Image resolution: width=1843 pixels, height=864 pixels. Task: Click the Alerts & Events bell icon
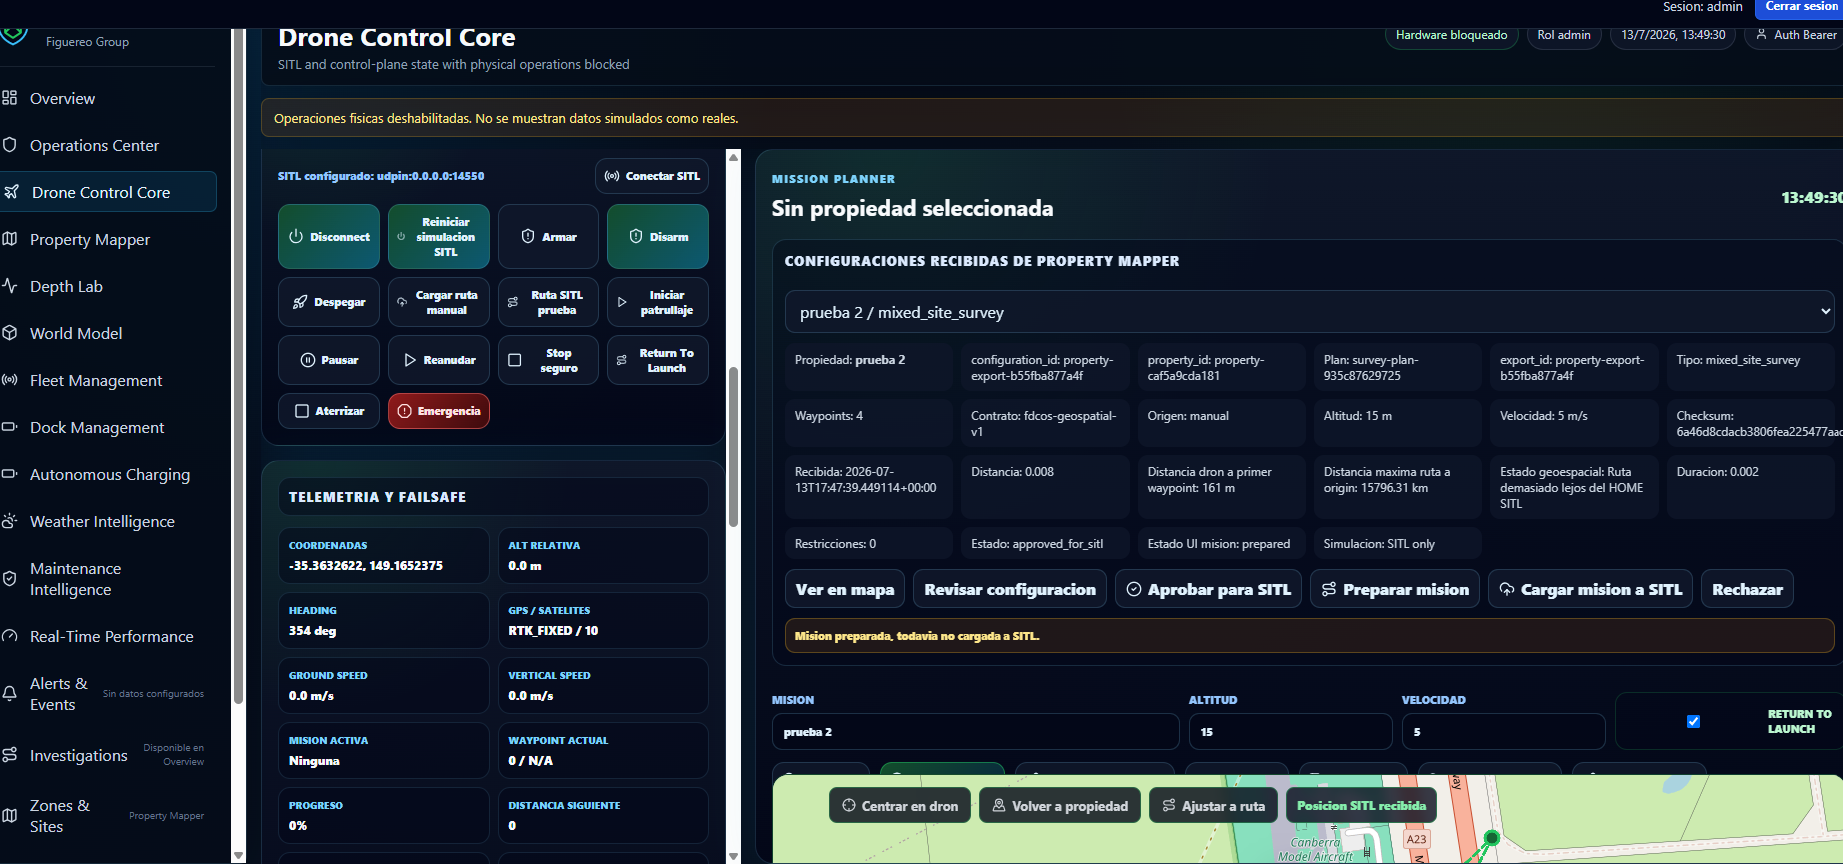coord(10,694)
